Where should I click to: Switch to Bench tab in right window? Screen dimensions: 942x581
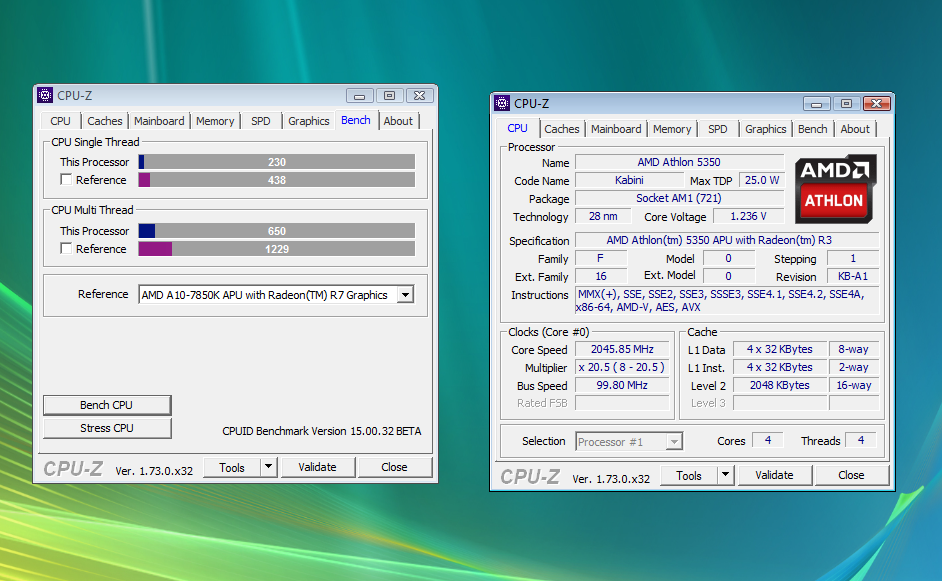(813, 129)
